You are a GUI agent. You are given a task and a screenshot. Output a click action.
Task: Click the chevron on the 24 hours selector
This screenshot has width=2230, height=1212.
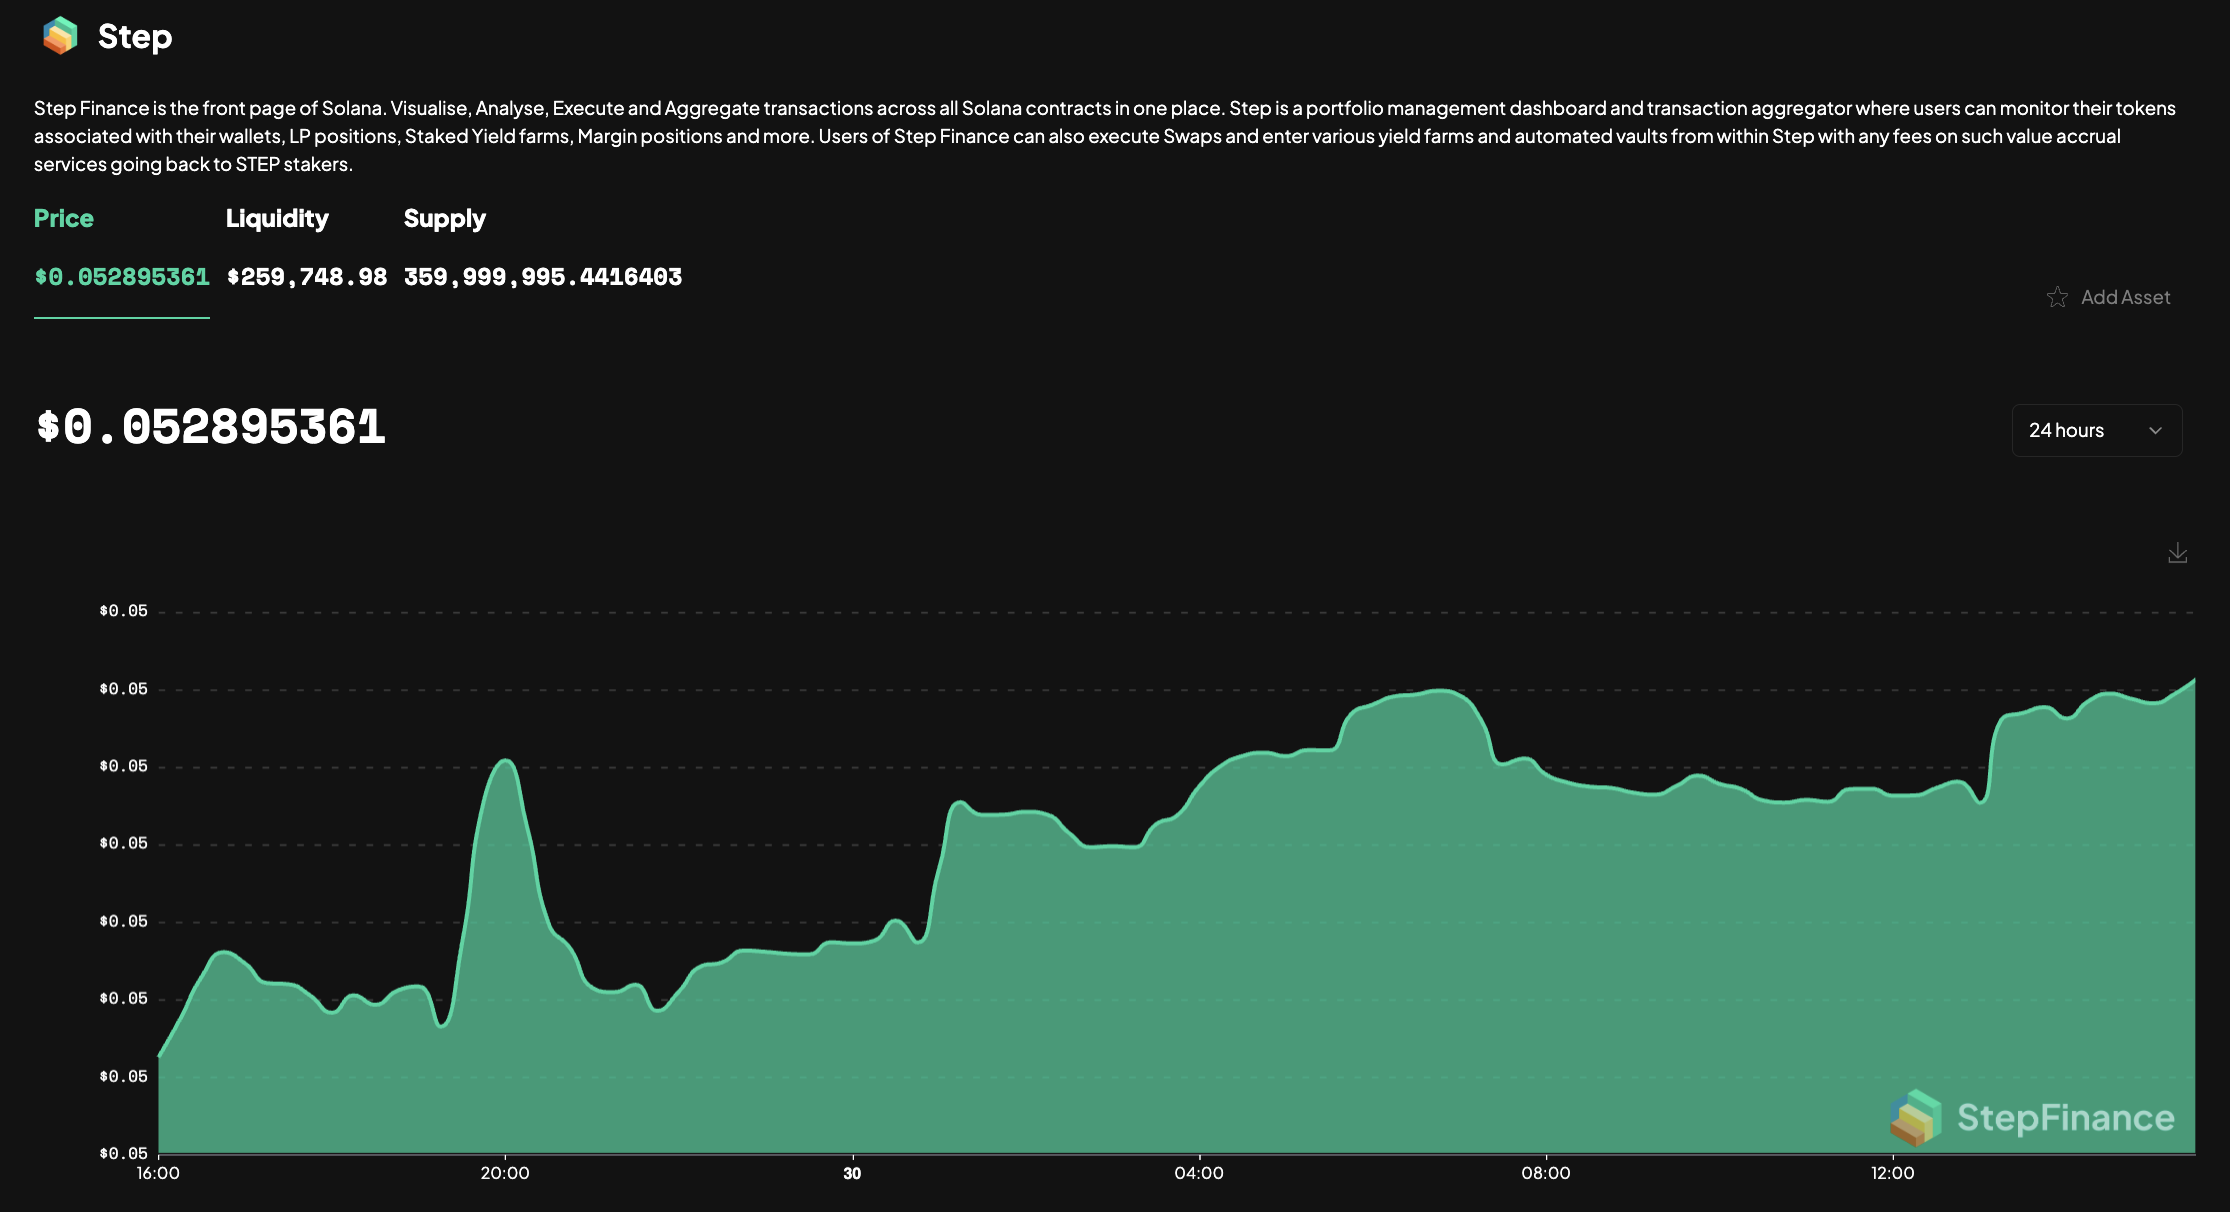click(2155, 430)
